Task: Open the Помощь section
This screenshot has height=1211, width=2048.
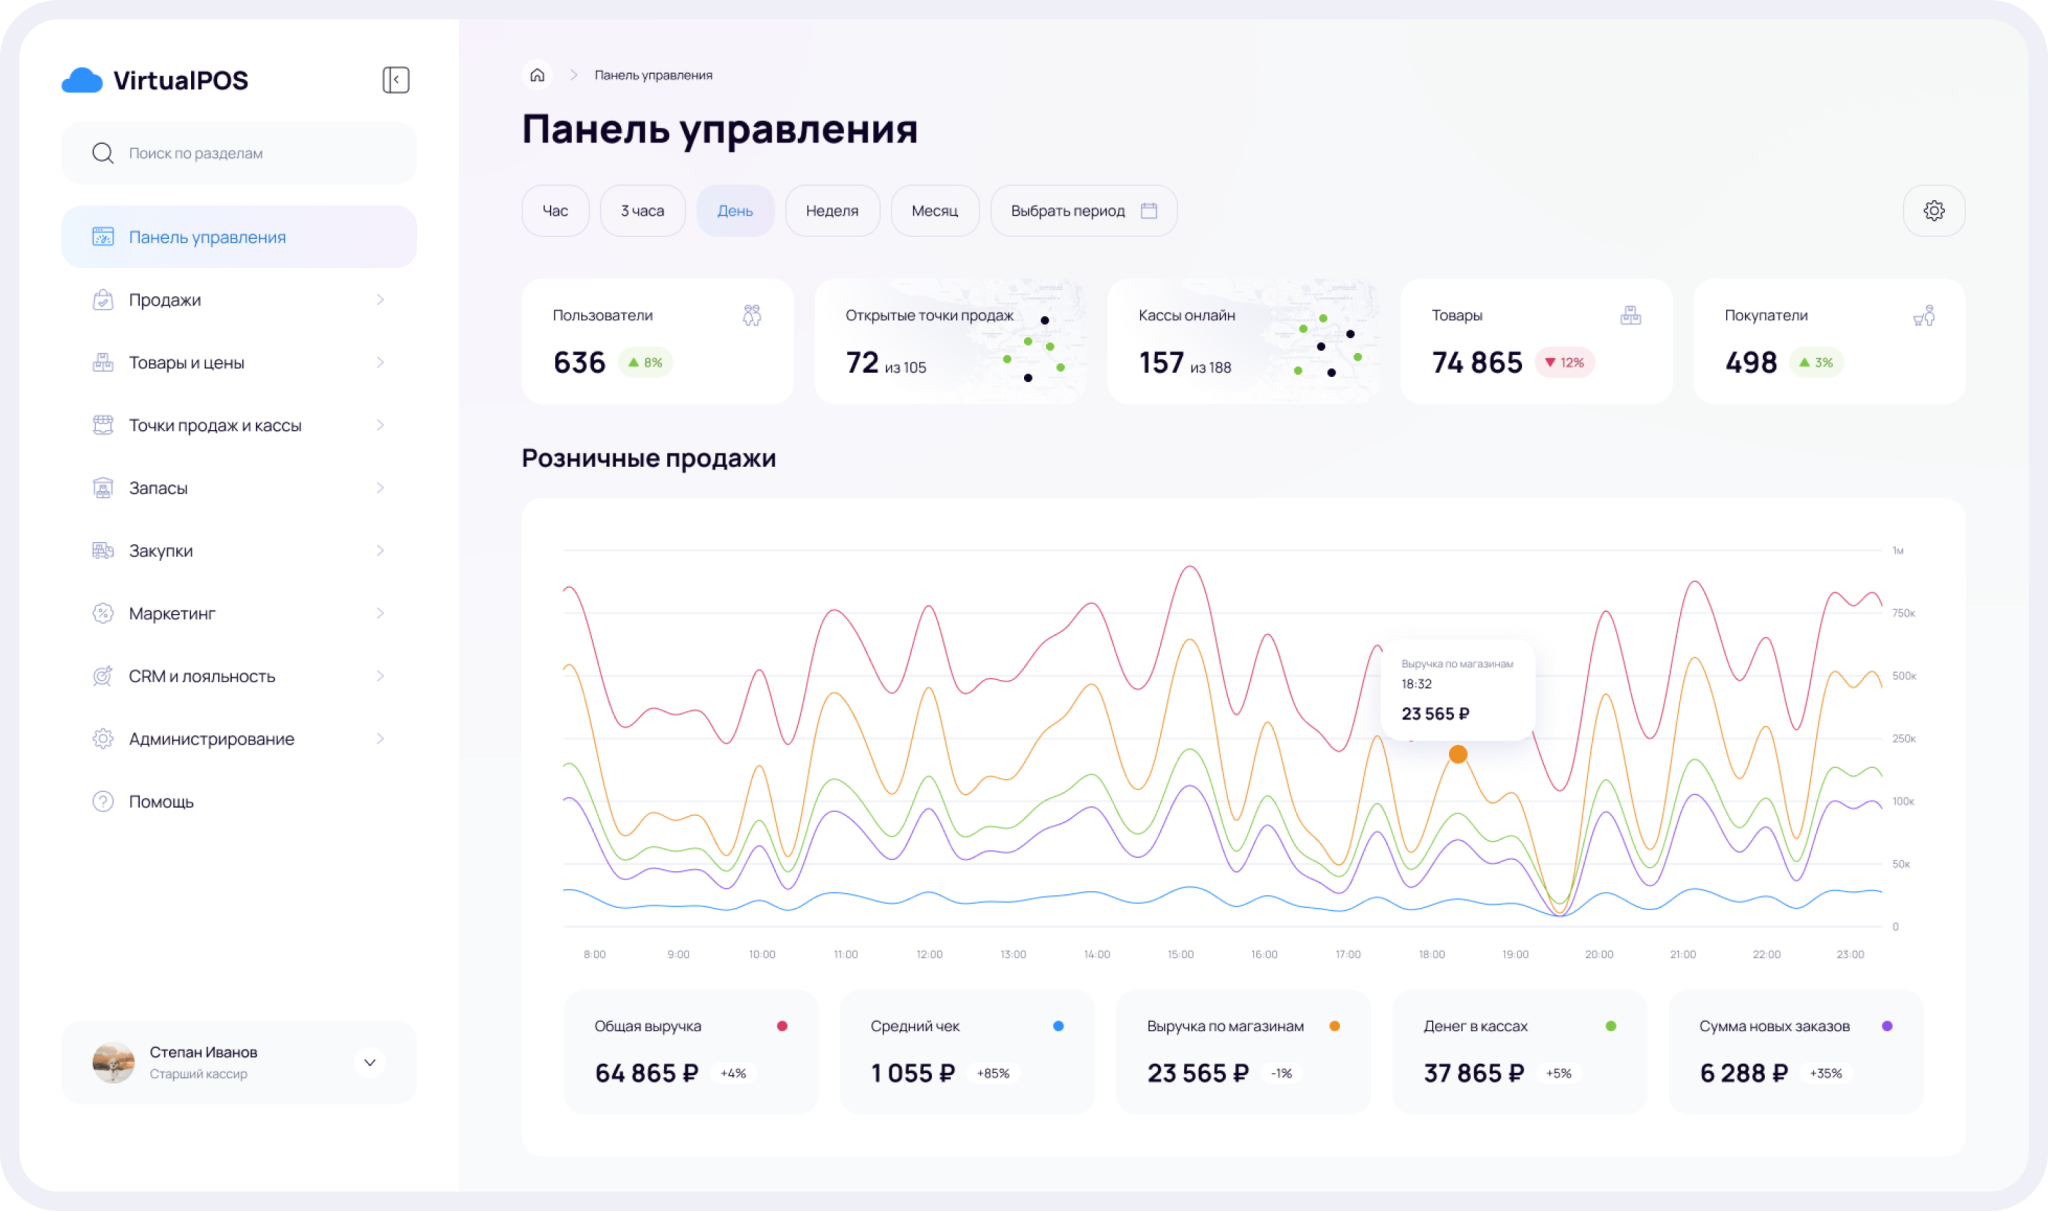Action: tap(160, 802)
